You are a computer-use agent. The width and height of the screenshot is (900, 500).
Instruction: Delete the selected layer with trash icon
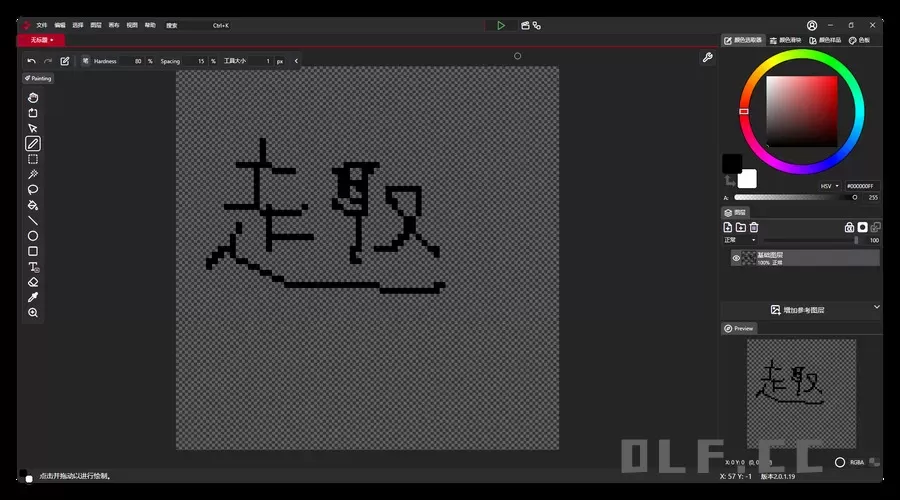tap(754, 227)
